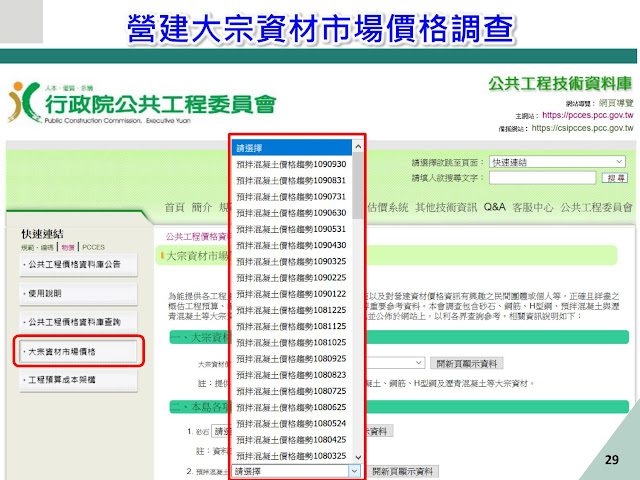Open the 大宗資材 category dropdown arrow

(418, 363)
